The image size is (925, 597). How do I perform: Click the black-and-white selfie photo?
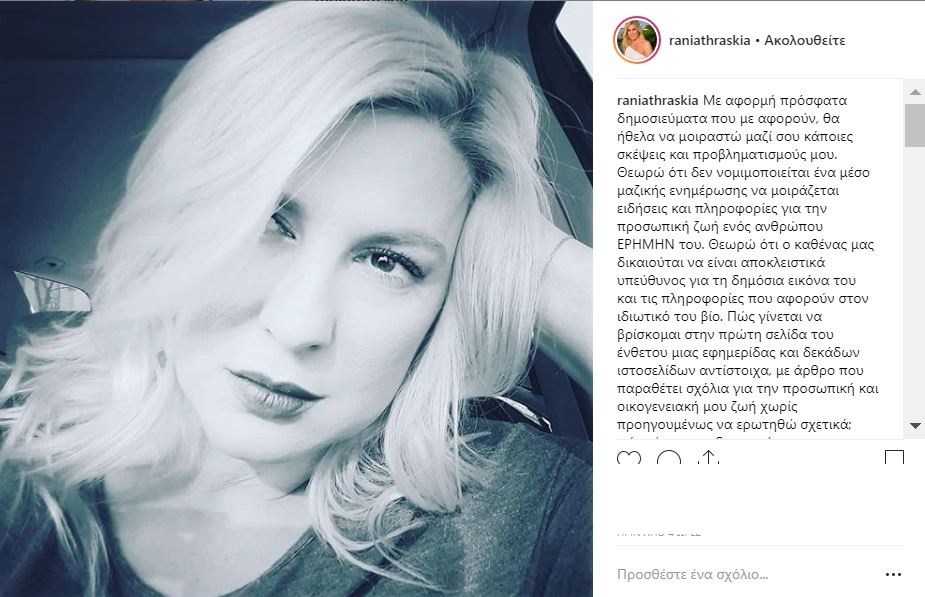click(296, 298)
